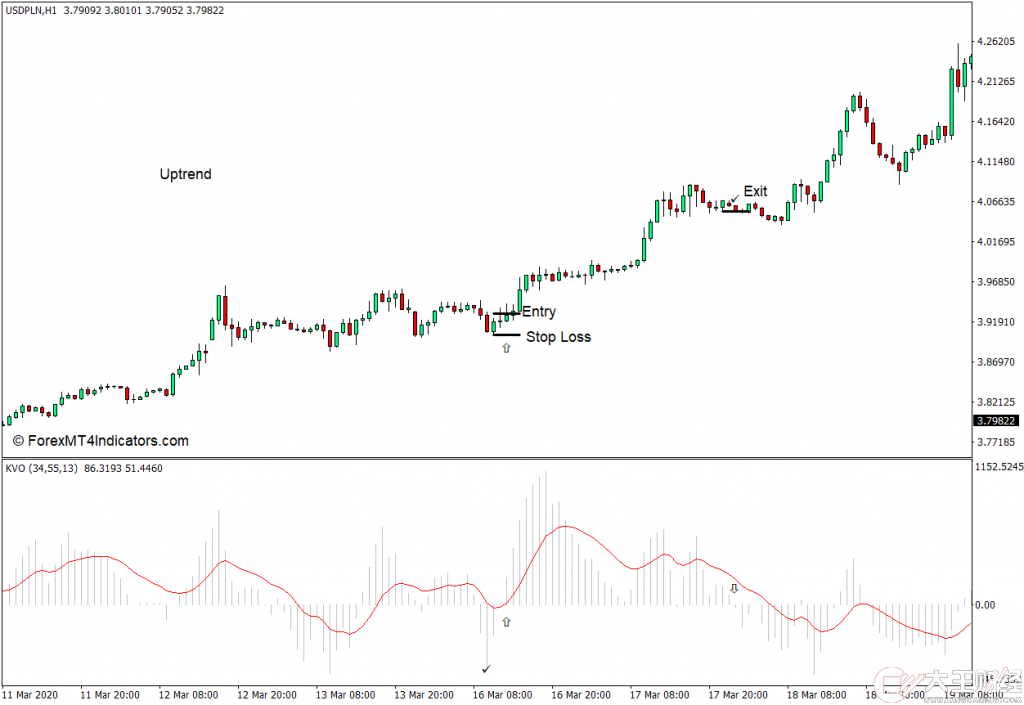Select the Exit text label

coord(755,191)
